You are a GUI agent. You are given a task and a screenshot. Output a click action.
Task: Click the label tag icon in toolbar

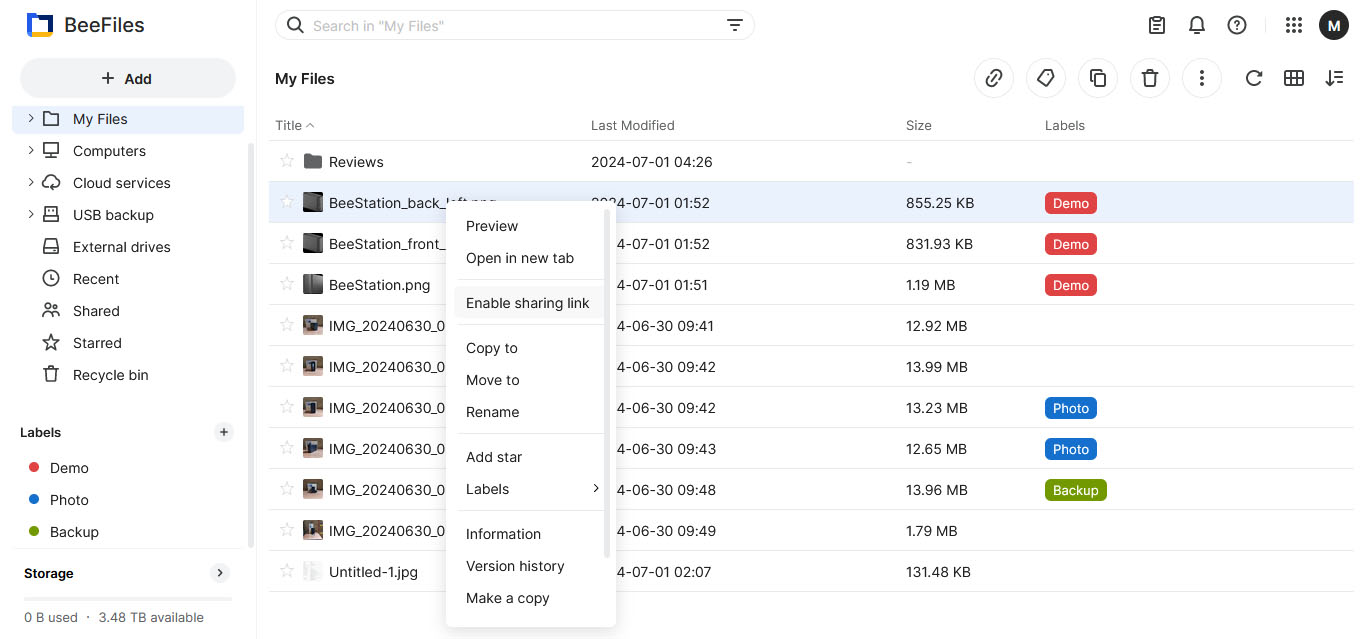pyautogui.click(x=1046, y=78)
